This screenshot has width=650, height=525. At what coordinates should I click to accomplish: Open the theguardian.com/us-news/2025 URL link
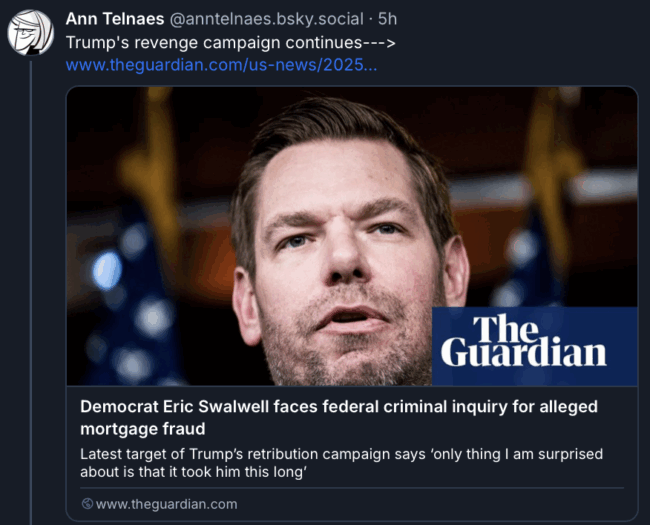(x=221, y=66)
